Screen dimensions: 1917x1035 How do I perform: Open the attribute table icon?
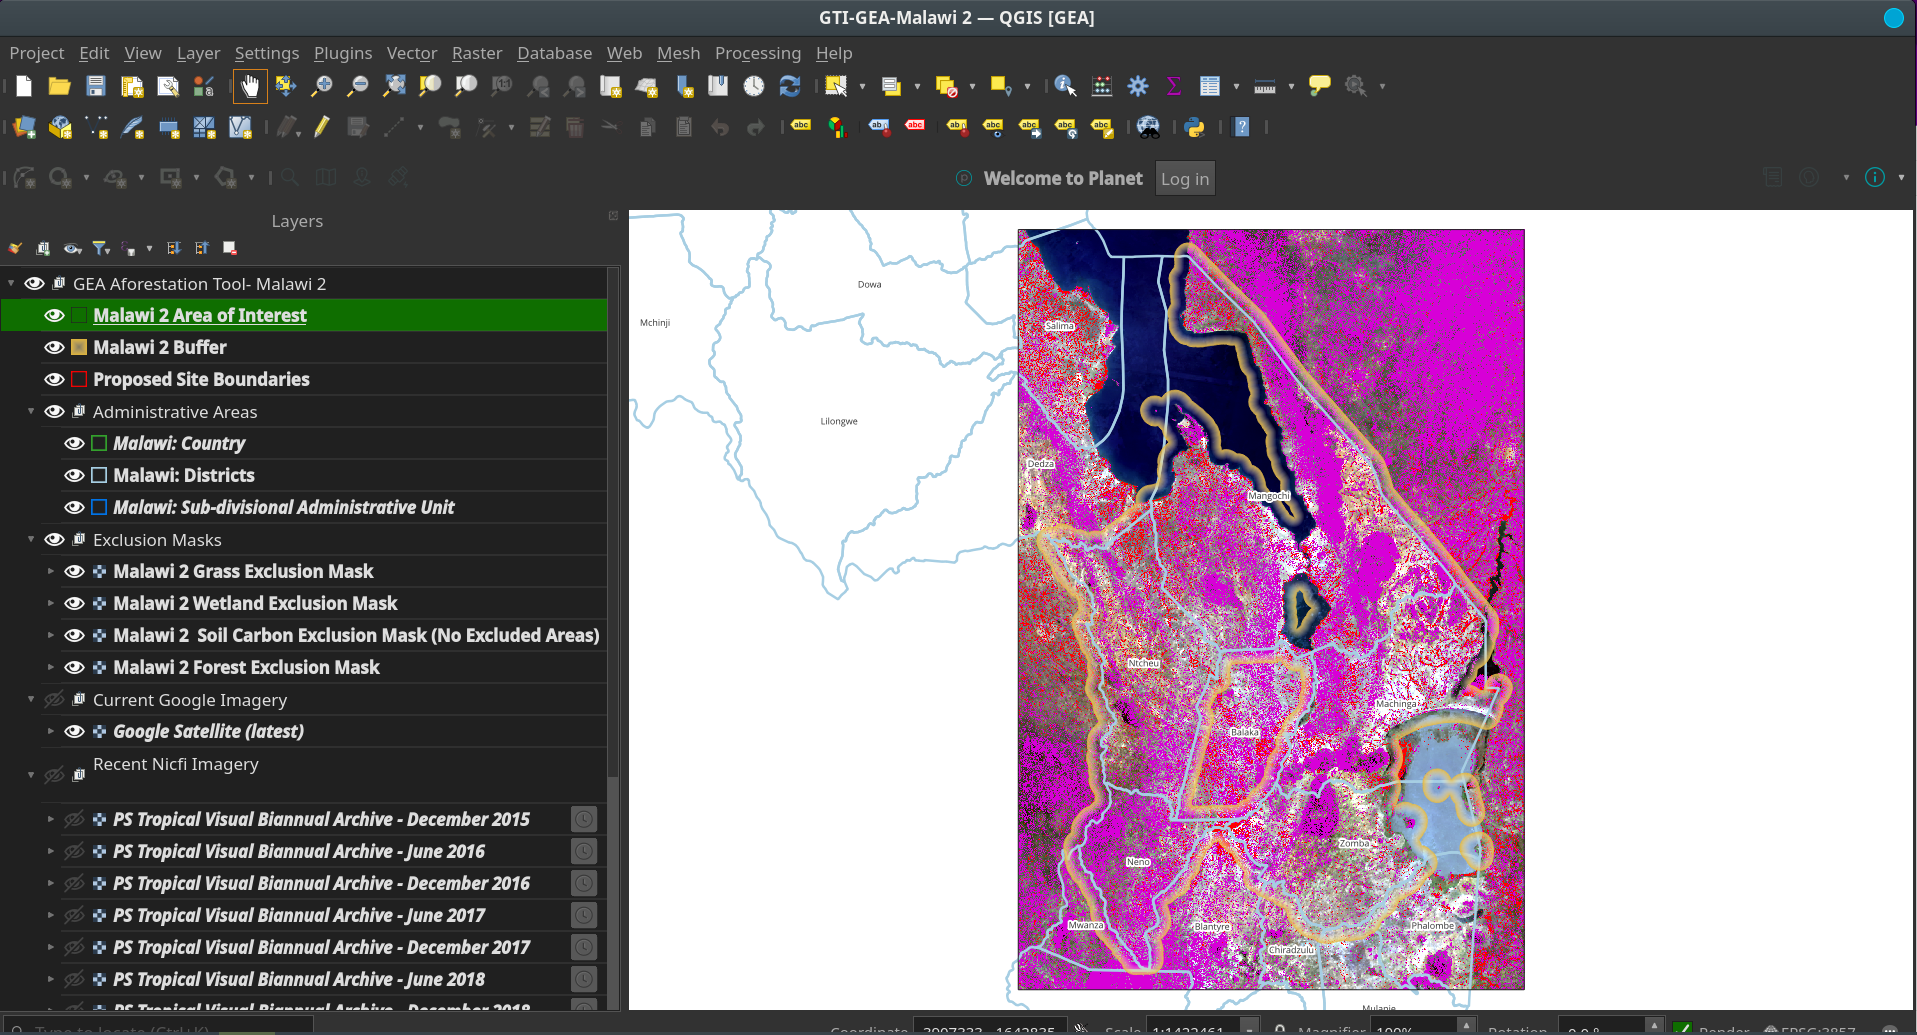tap(1210, 86)
